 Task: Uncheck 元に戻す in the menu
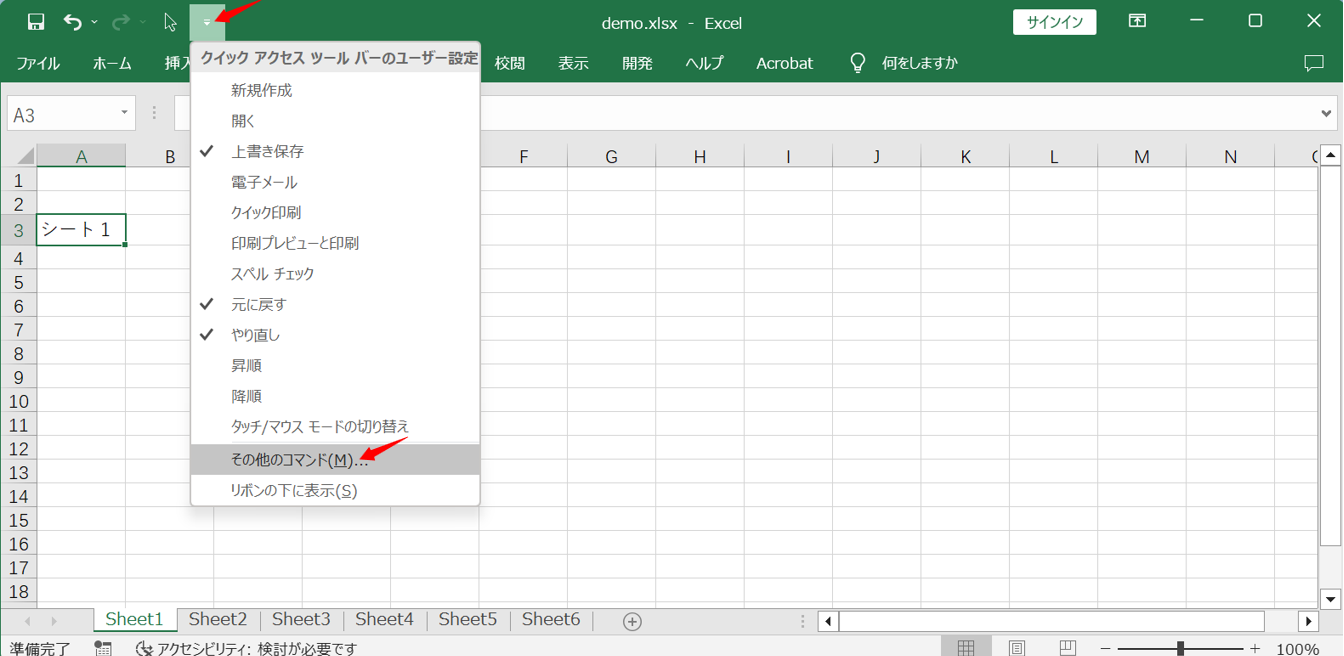click(335, 304)
